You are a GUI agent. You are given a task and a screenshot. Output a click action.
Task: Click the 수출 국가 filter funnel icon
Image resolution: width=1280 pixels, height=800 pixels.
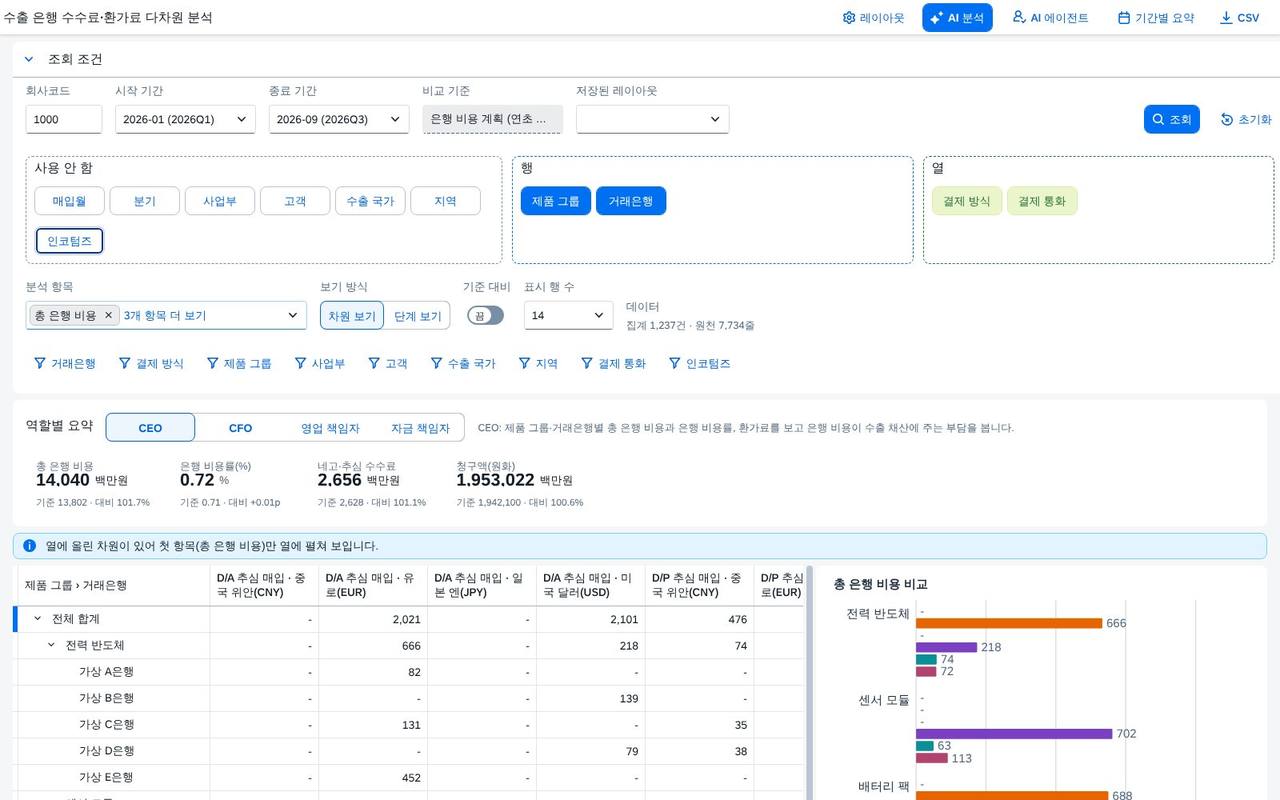436,363
